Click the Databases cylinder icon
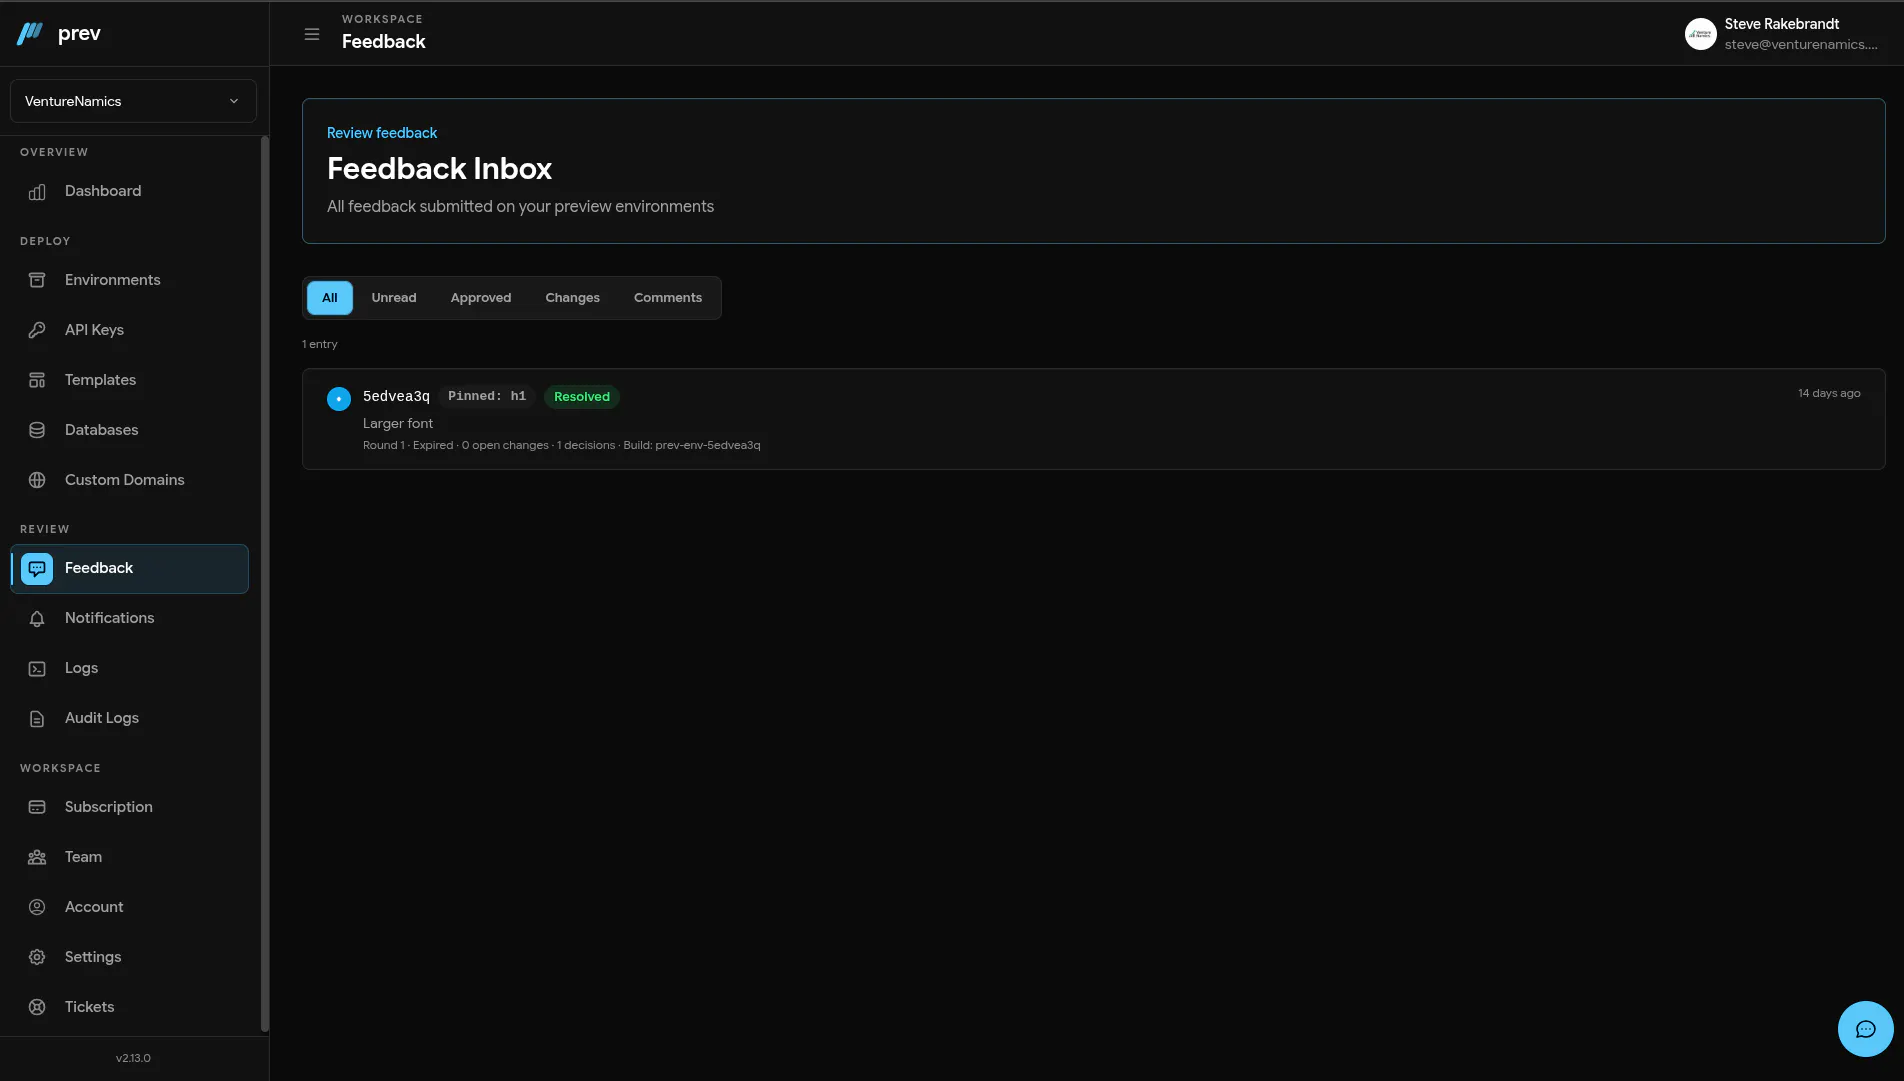This screenshot has width=1904, height=1081. [x=37, y=430]
